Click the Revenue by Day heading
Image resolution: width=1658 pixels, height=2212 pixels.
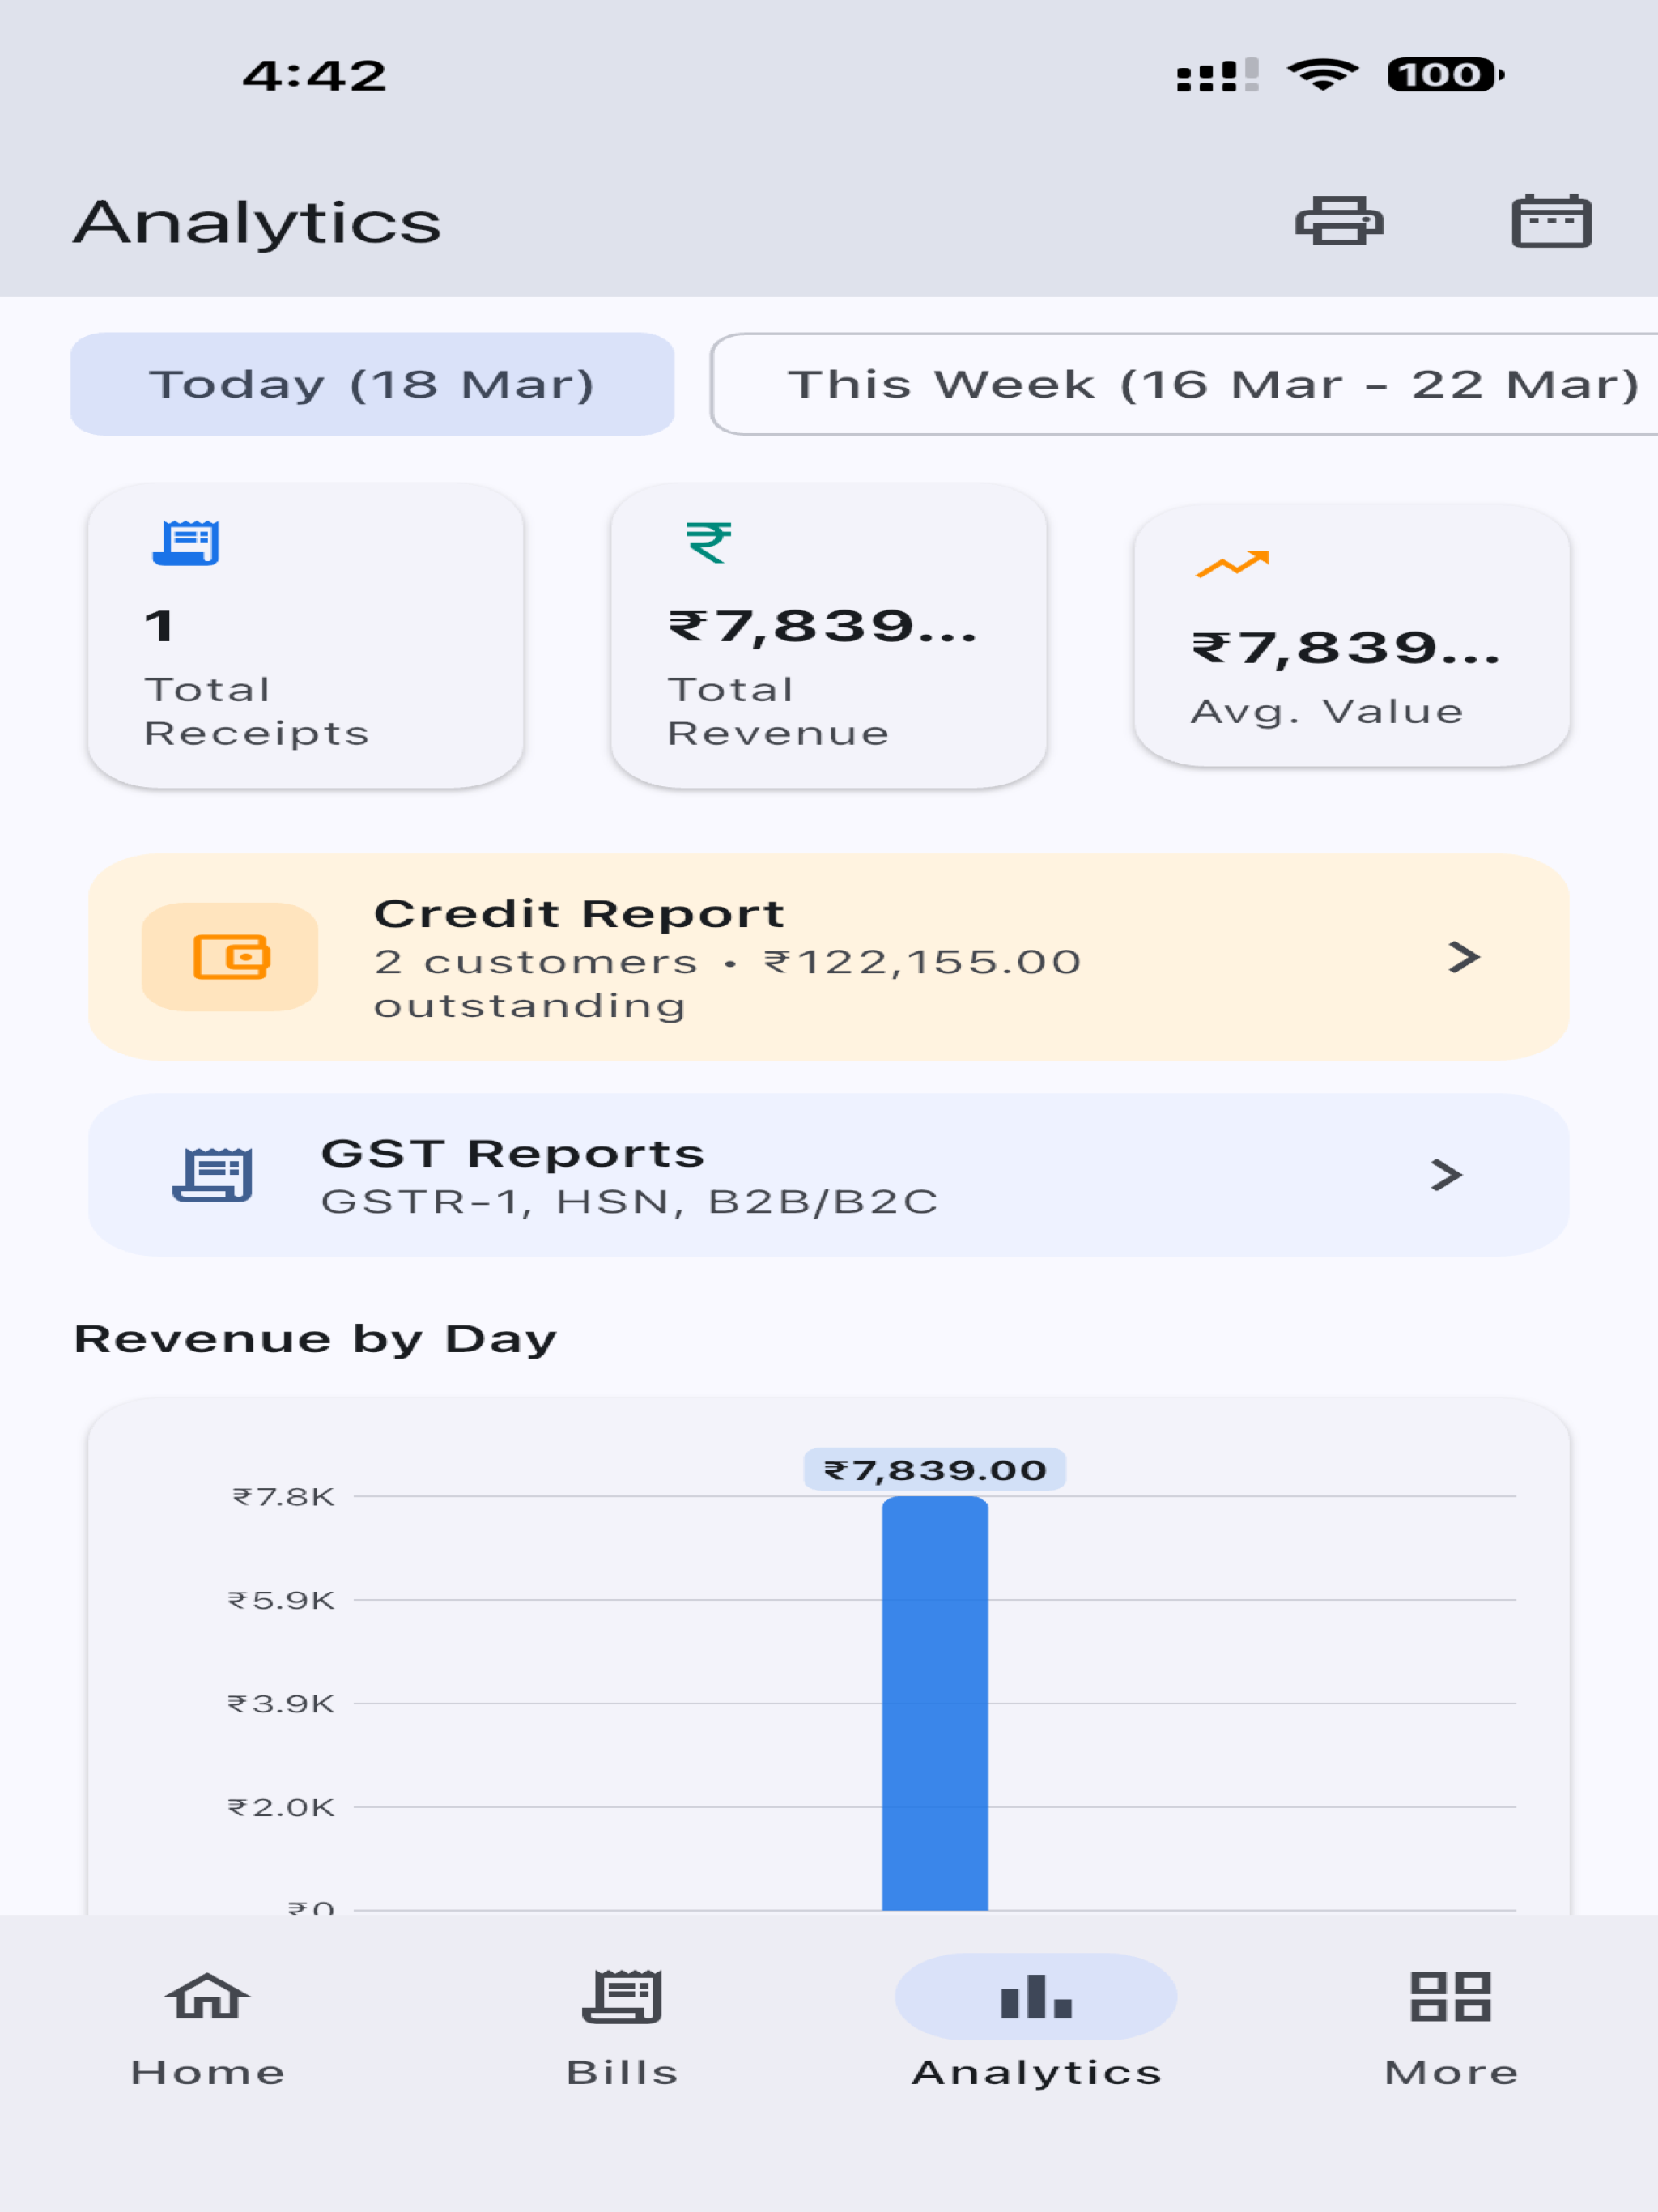316,1339
